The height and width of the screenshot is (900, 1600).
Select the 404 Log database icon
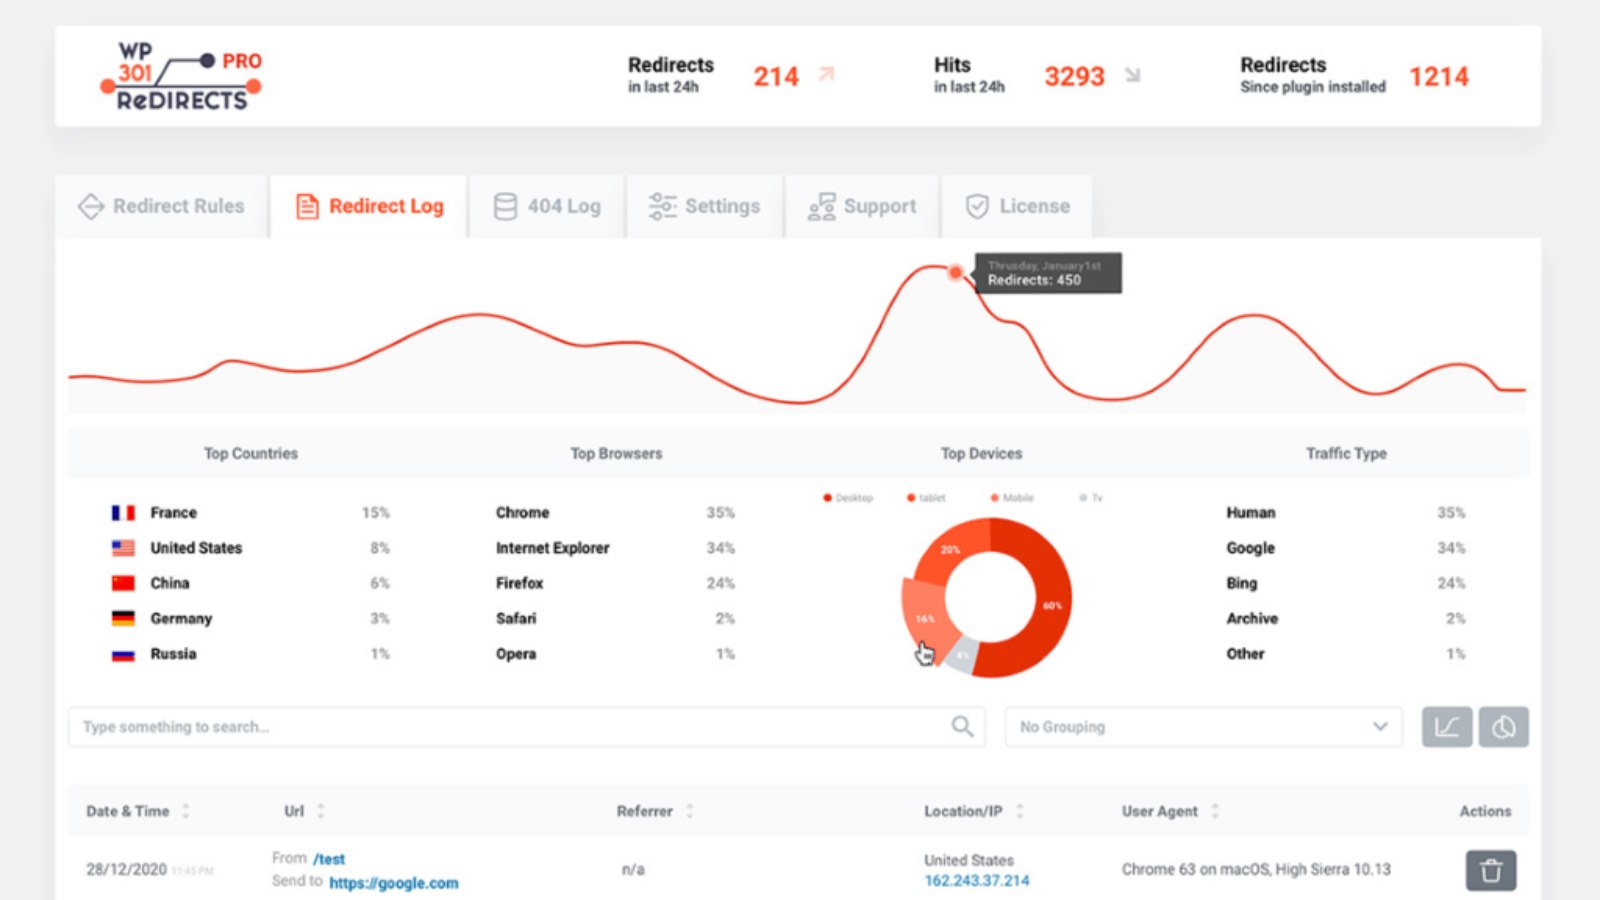(x=504, y=206)
